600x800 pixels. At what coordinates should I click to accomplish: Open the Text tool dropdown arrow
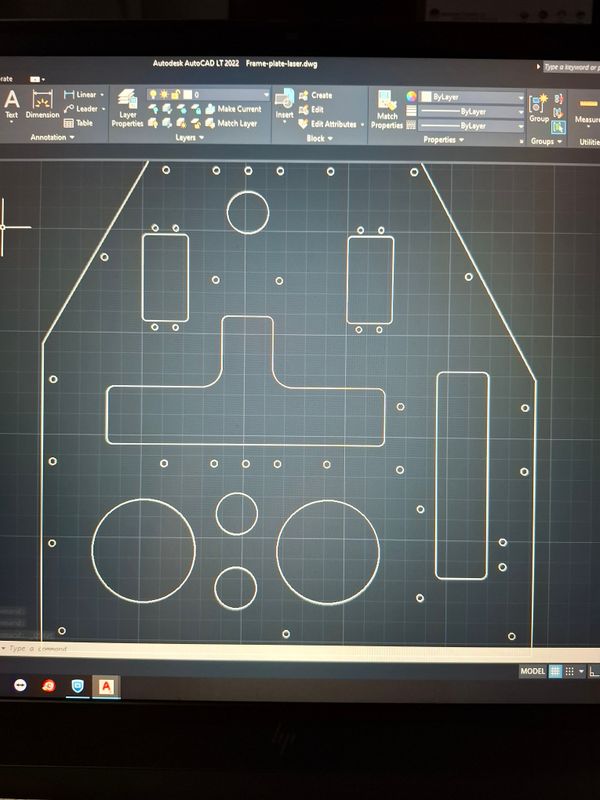pyautogui.click(x=11, y=123)
